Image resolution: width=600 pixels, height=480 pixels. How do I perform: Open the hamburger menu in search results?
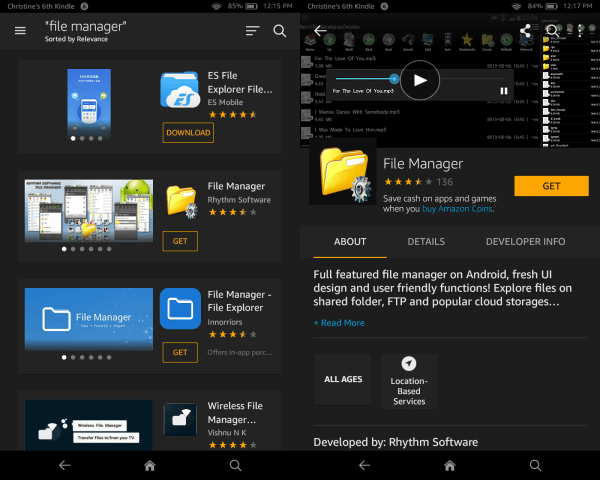click(x=20, y=31)
